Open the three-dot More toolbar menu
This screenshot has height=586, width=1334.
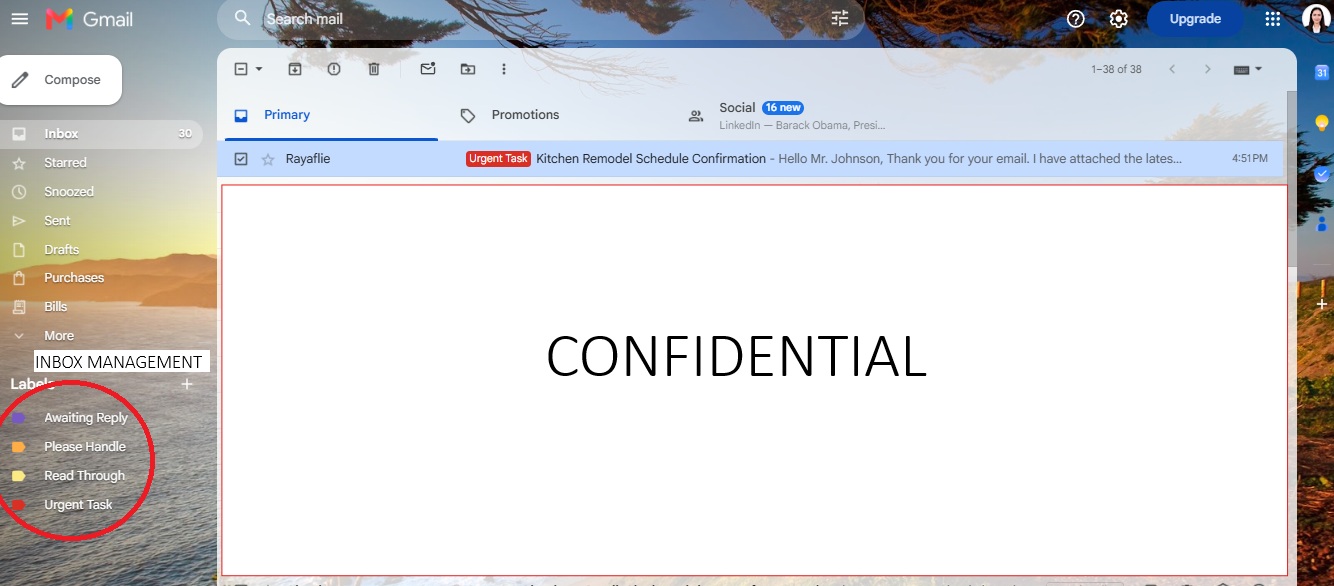tap(504, 69)
